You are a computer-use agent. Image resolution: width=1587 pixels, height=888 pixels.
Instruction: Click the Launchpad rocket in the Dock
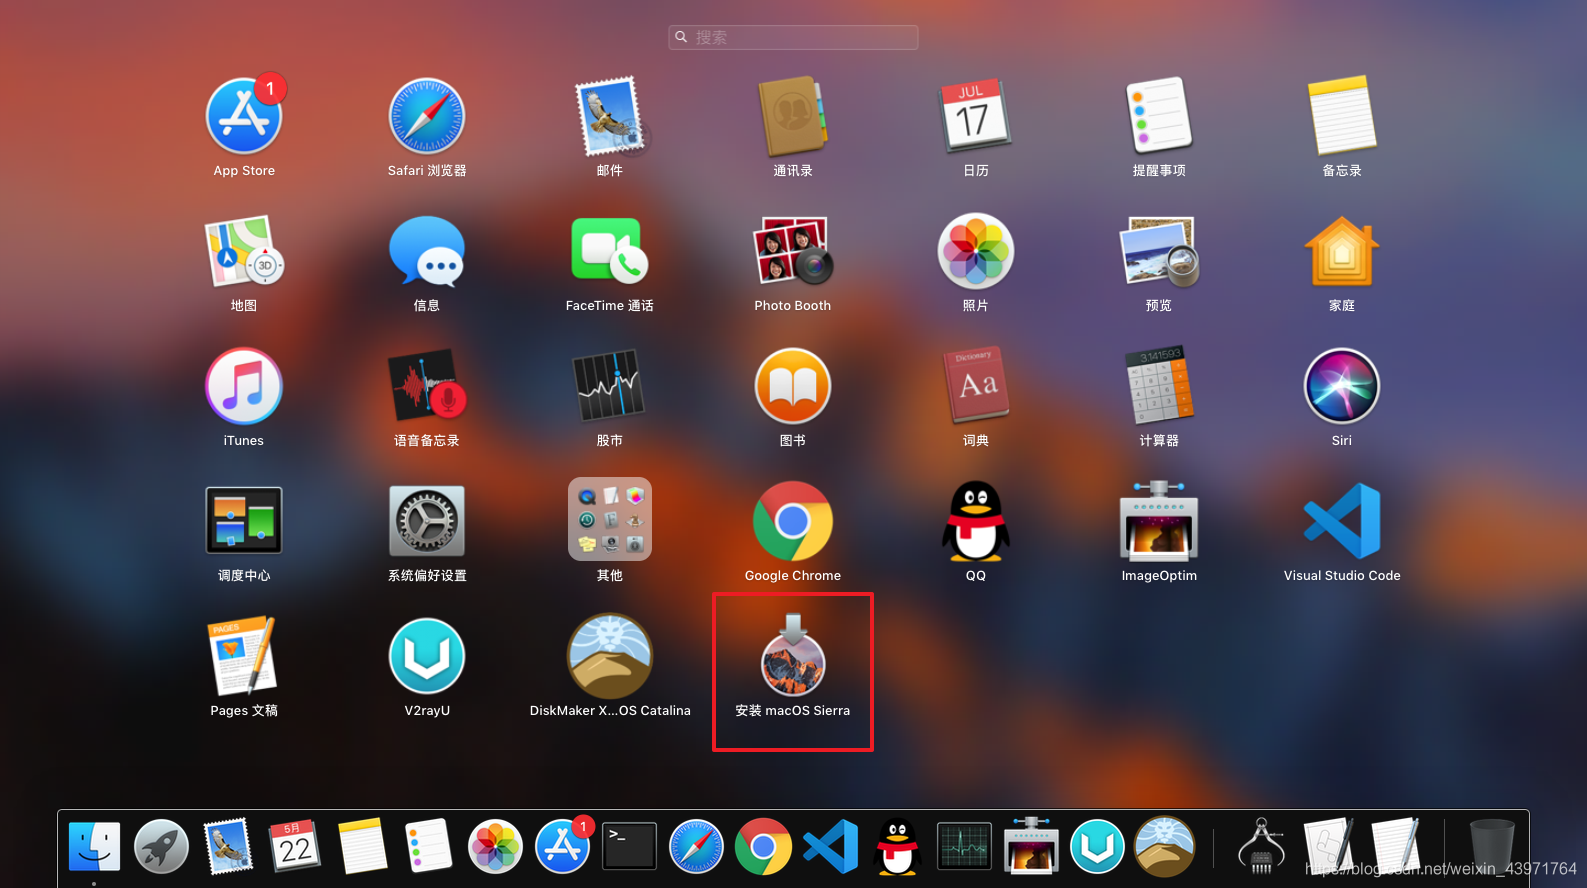coord(161,847)
